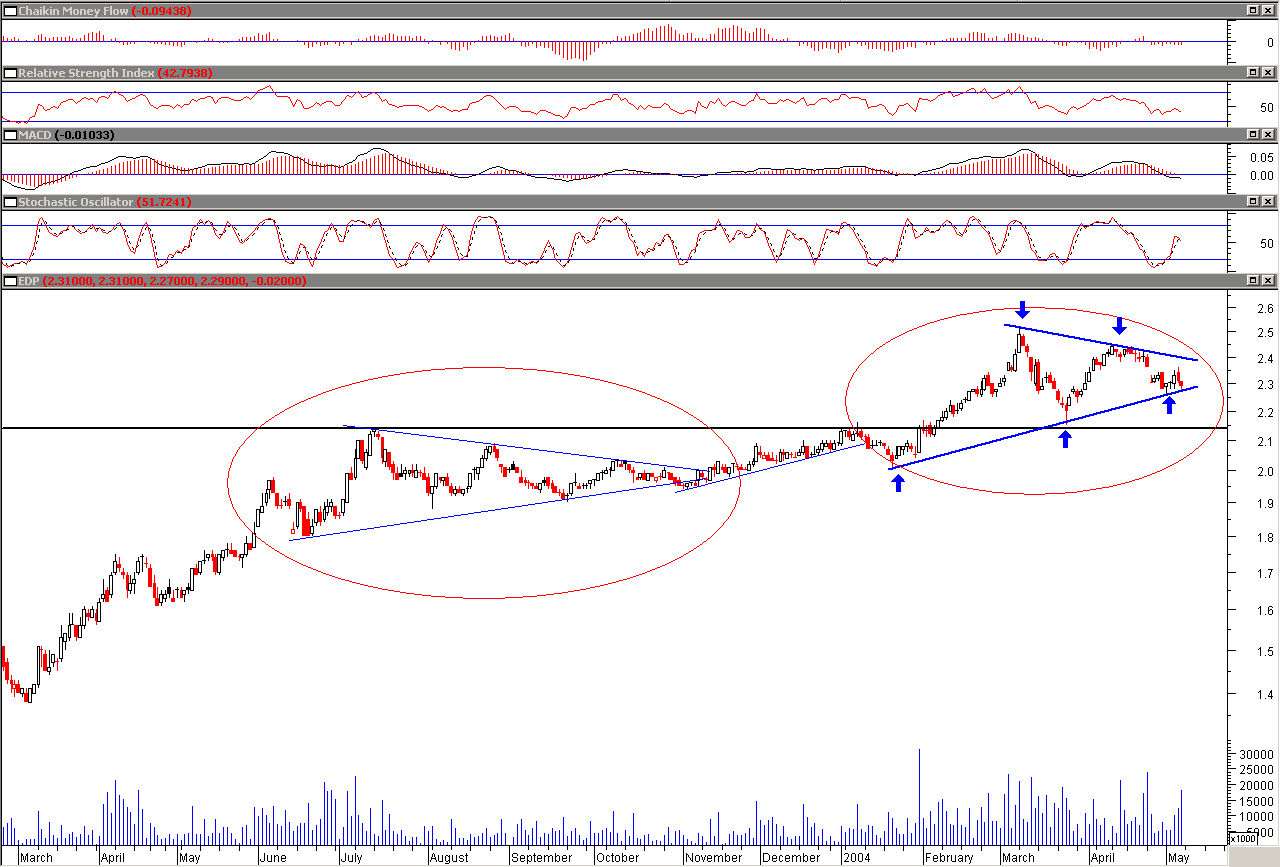Maximize the Chaikin Money Flow panel
The height and width of the screenshot is (867, 1280).
click(x=1252, y=10)
